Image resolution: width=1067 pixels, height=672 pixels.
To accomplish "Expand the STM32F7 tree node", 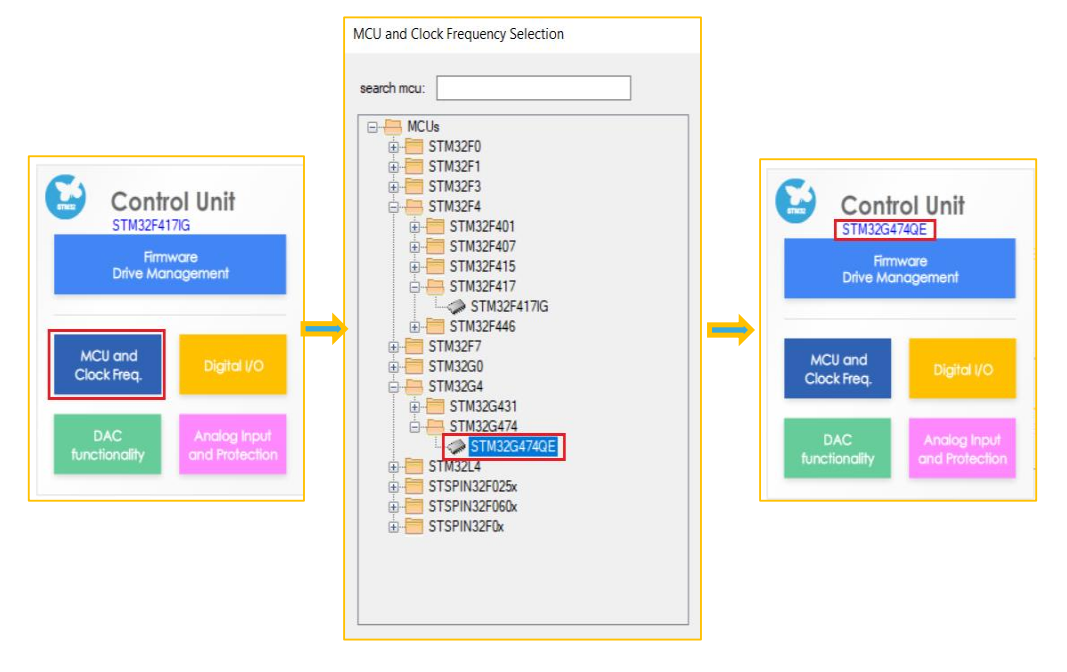I will pyautogui.click(x=393, y=347).
